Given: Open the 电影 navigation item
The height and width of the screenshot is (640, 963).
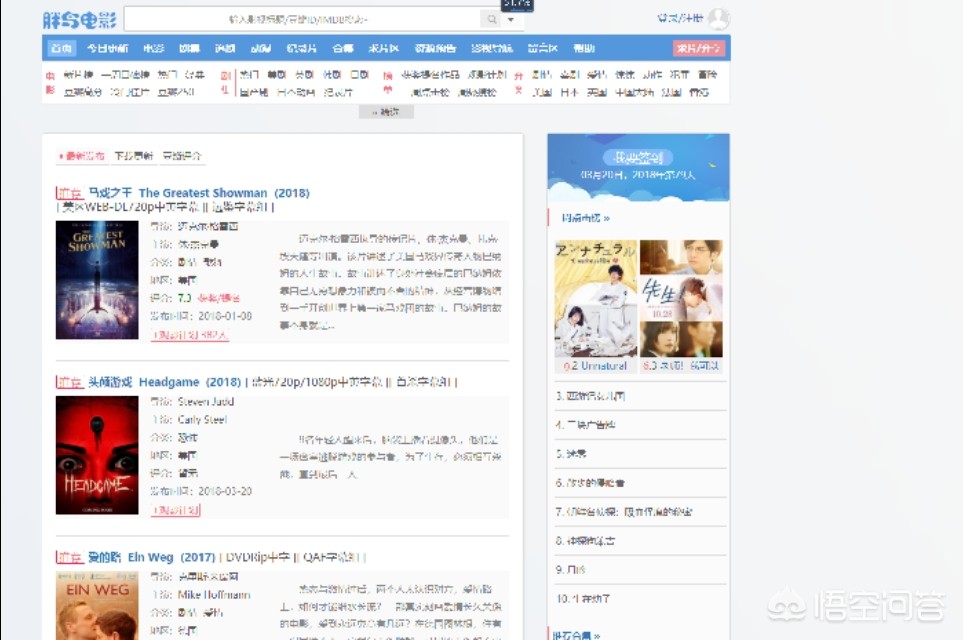Looking at the screenshot, I should [x=154, y=48].
